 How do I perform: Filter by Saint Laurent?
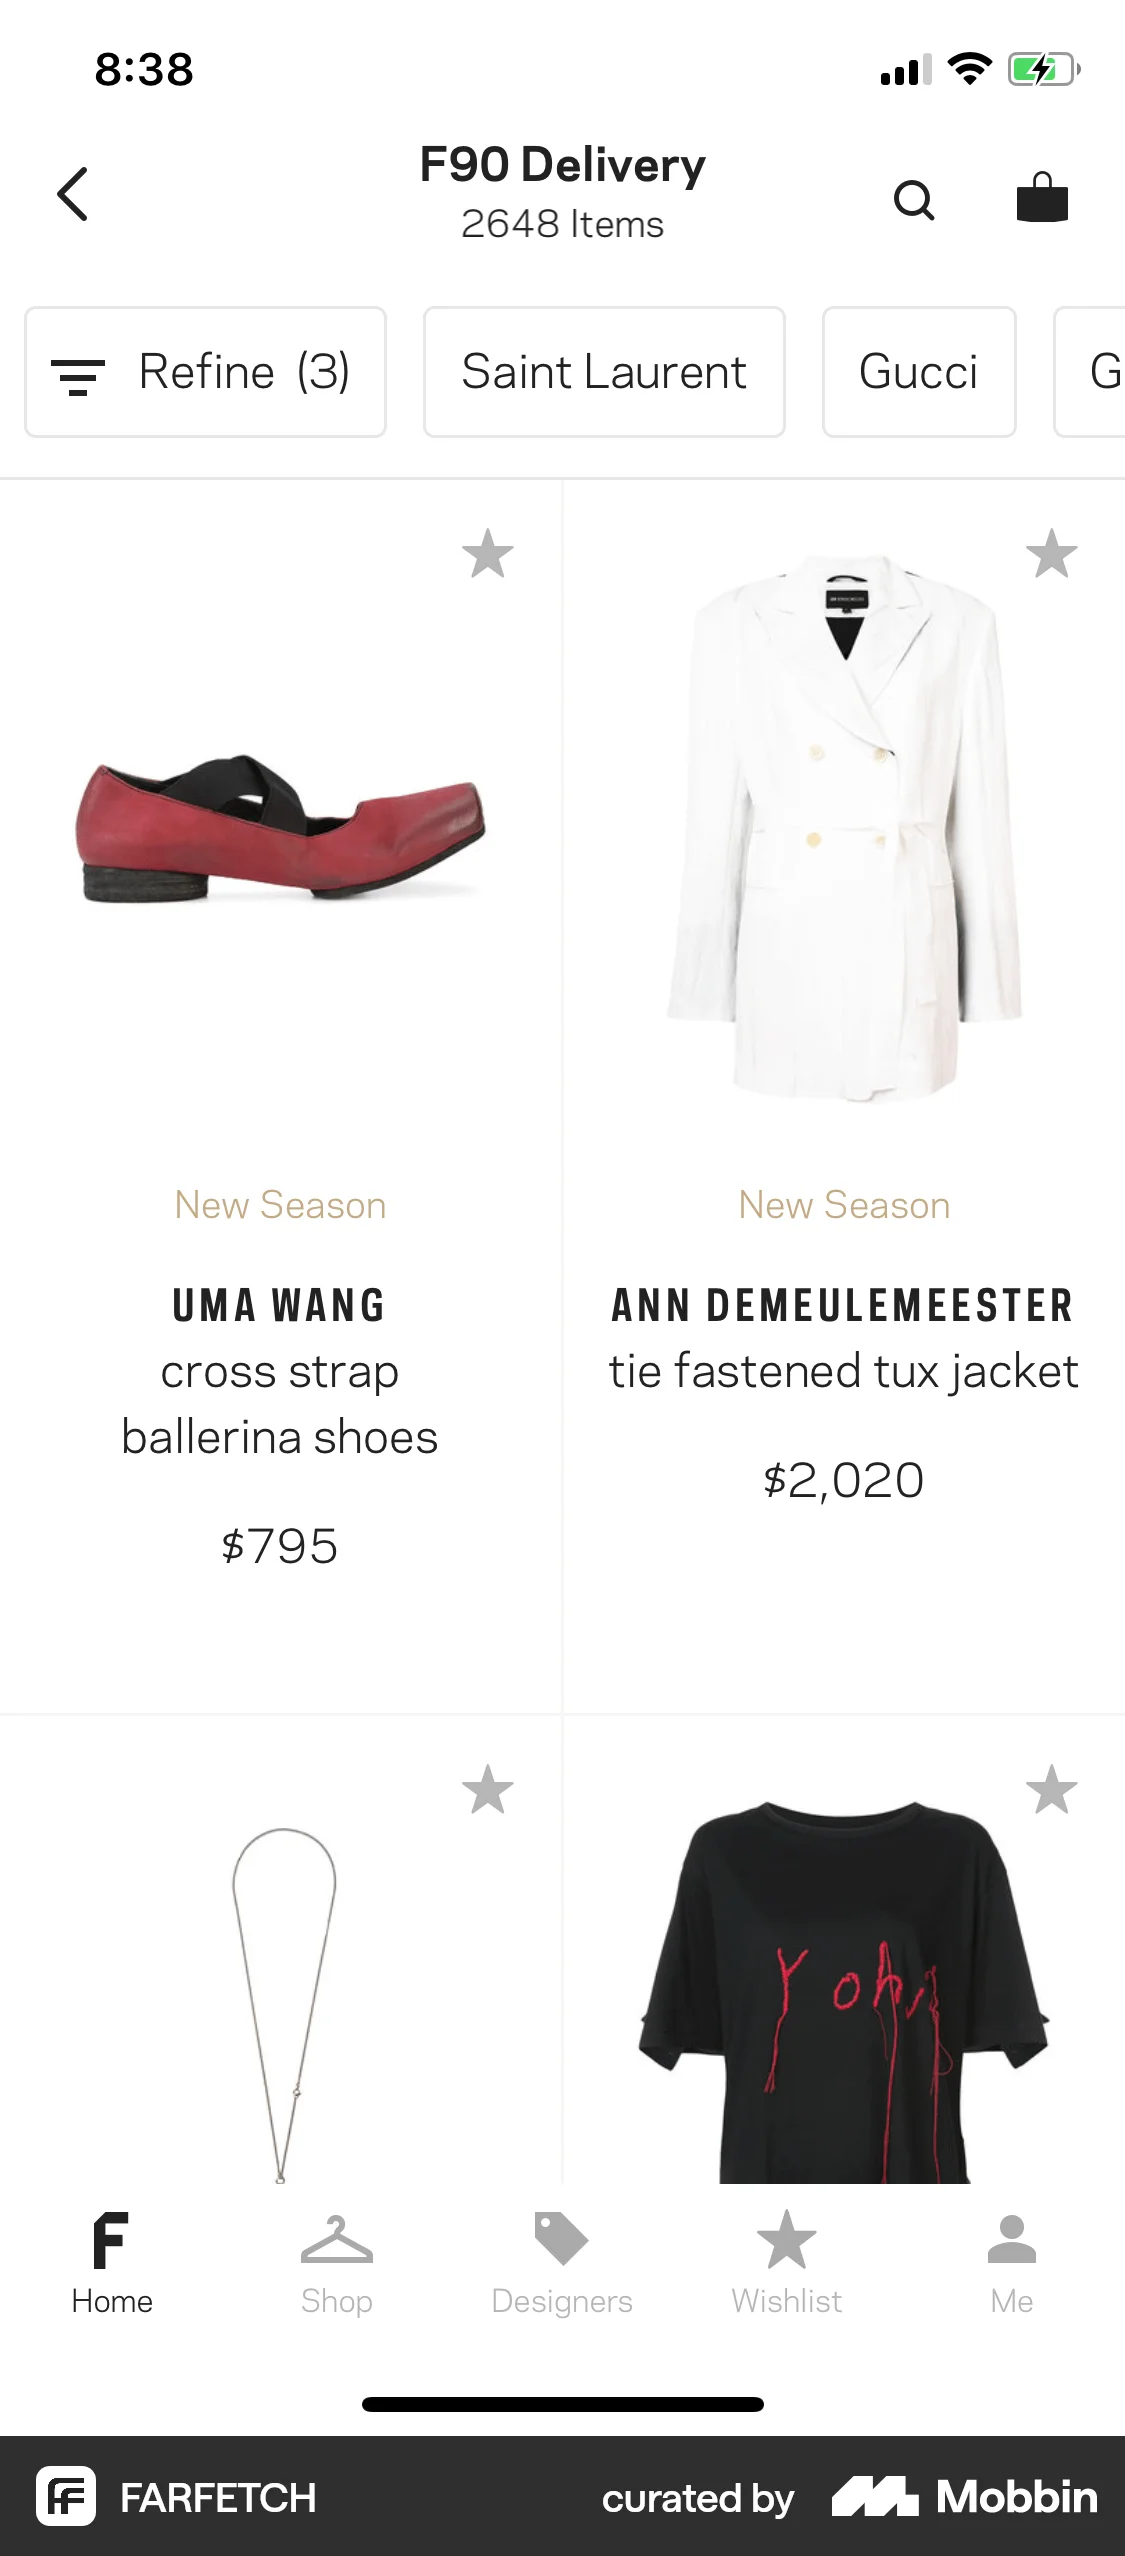[x=603, y=371]
